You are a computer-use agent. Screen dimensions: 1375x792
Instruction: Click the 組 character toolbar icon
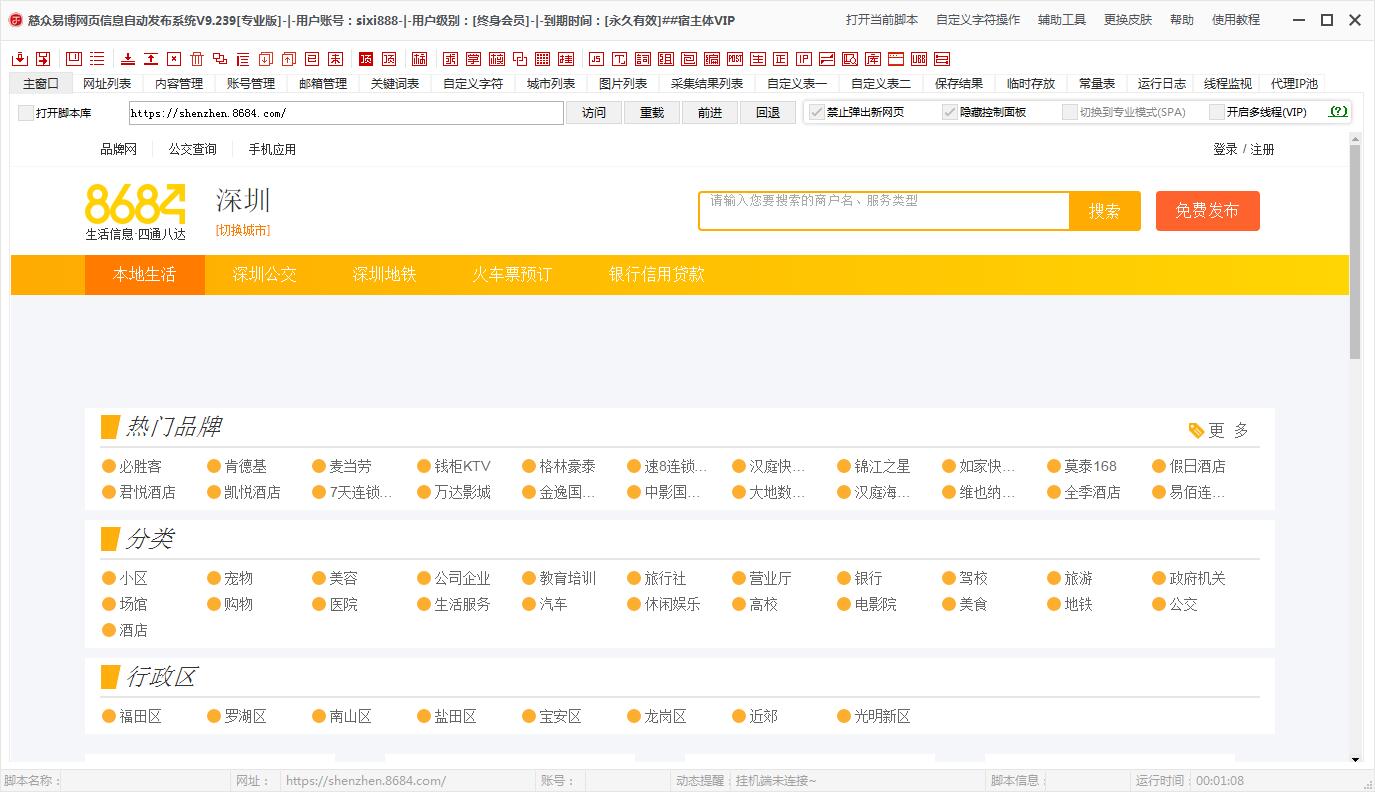[665, 59]
